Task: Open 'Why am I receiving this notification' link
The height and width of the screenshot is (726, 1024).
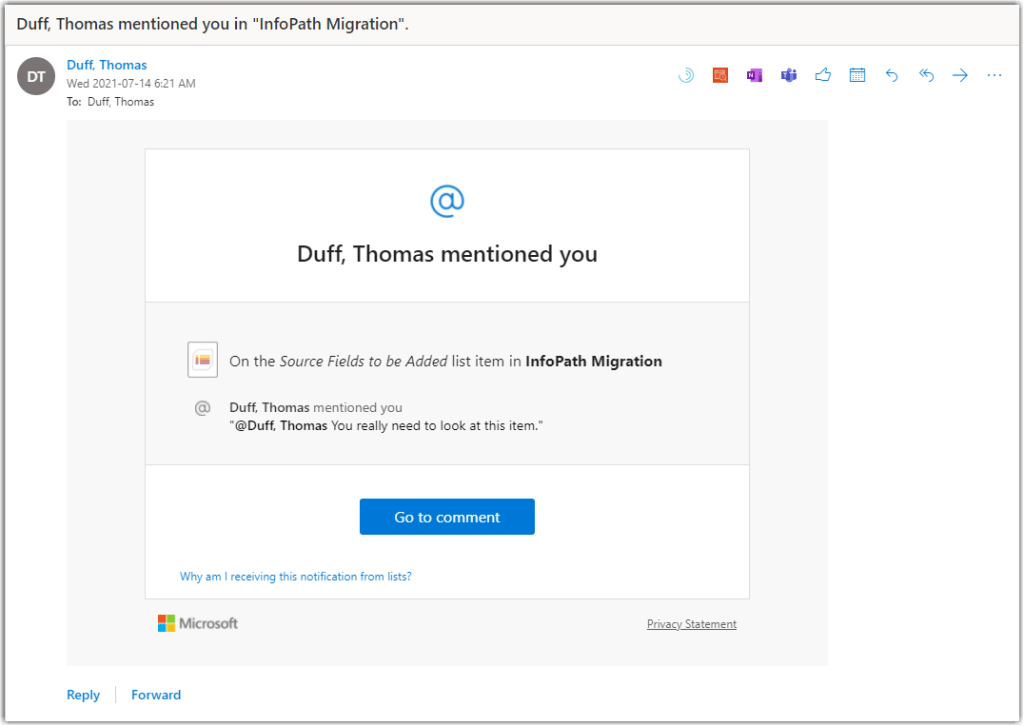Action: click(x=296, y=576)
